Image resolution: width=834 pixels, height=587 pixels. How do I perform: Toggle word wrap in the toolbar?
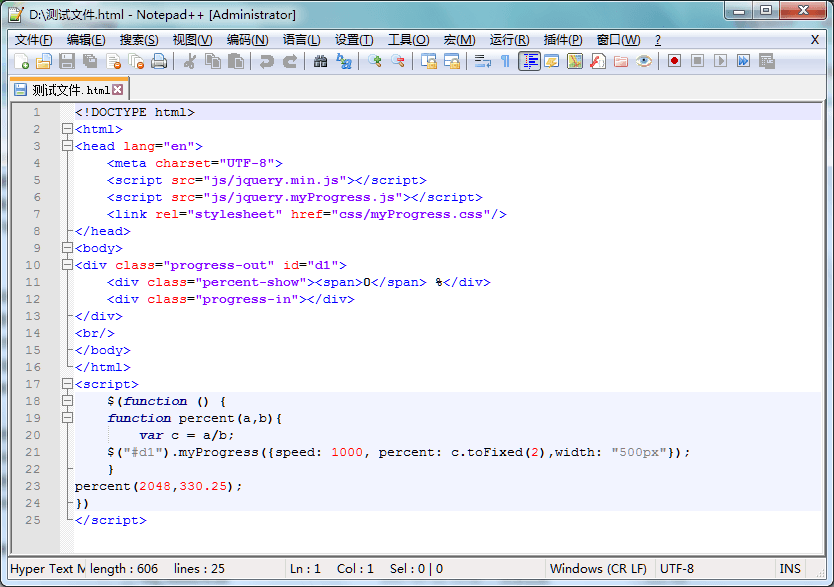click(x=482, y=62)
